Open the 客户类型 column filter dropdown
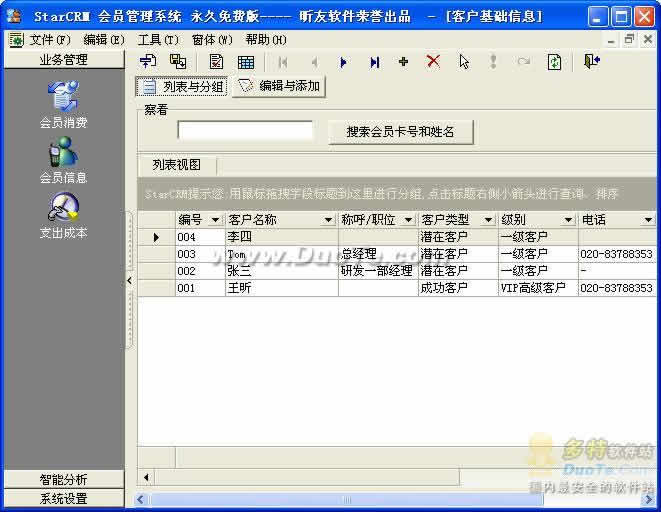This screenshot has height=512, width=661. click(488, 220)
